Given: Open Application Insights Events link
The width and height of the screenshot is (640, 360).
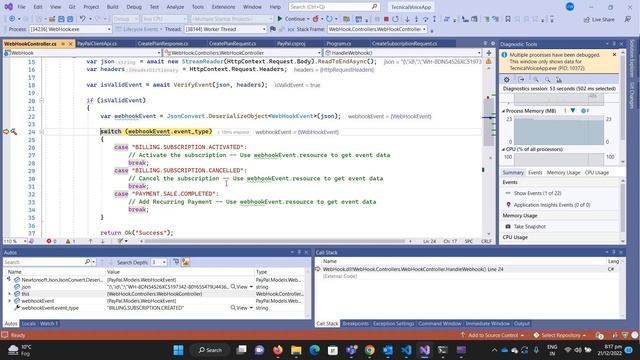Looking at the screenshot, I should (x=552, y=205).
